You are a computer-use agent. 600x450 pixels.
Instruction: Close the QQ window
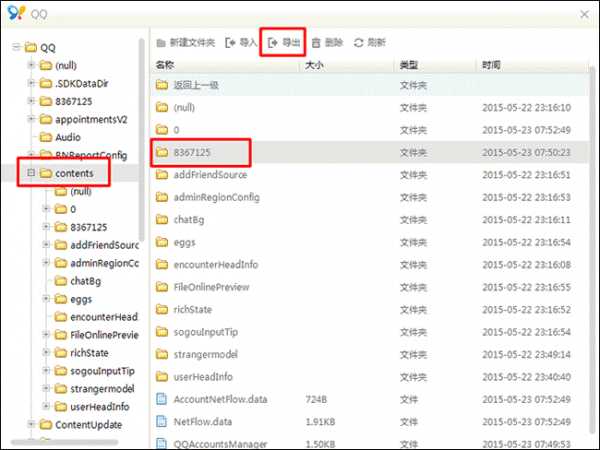[x=585, y=14]
